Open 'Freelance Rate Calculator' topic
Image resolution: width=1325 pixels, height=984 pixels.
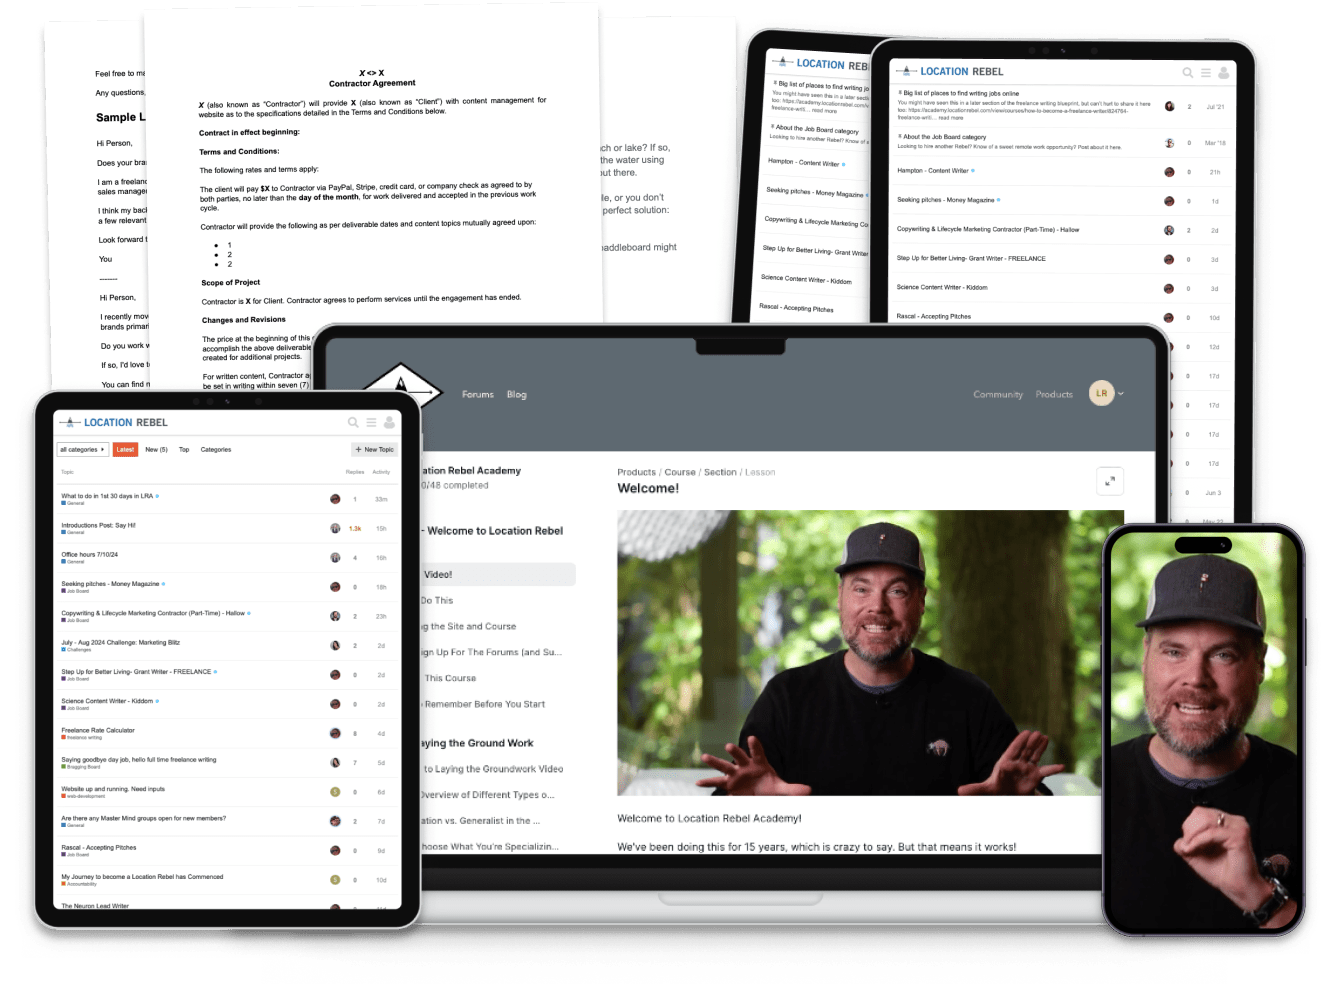(x=98, y=730)
